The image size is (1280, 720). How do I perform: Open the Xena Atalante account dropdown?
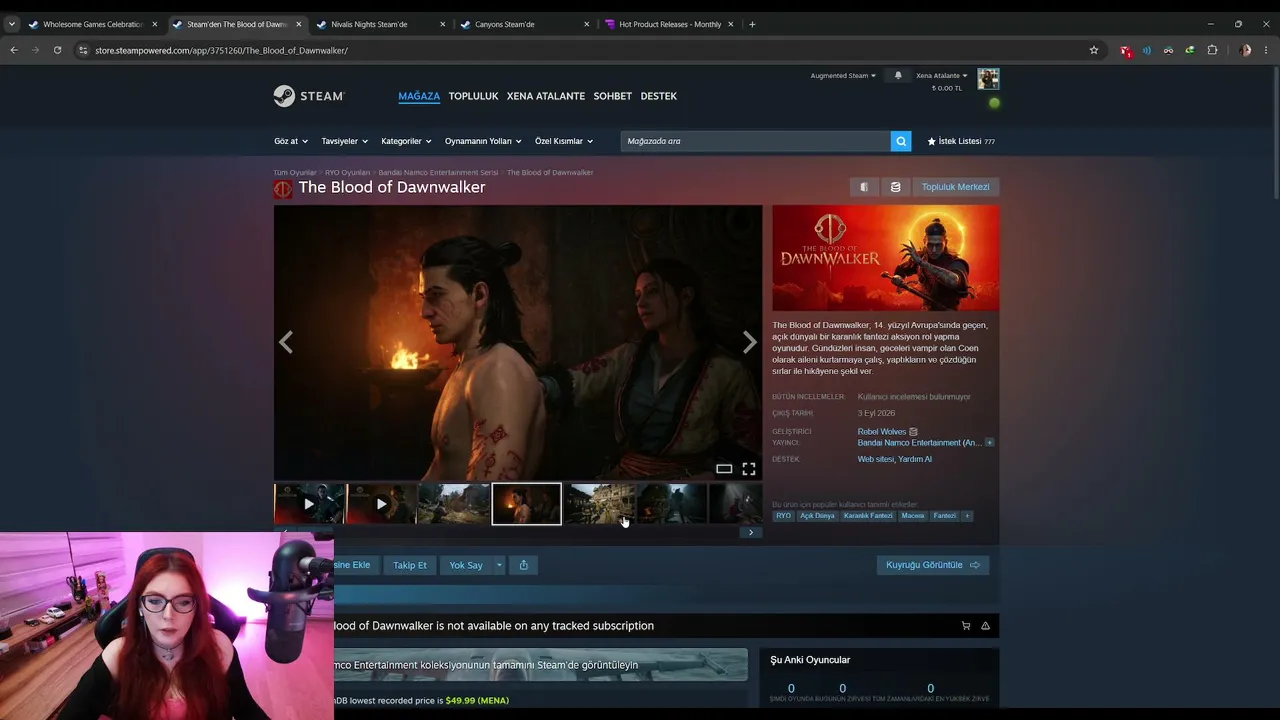pyautogui.click(x=942, y=76)
